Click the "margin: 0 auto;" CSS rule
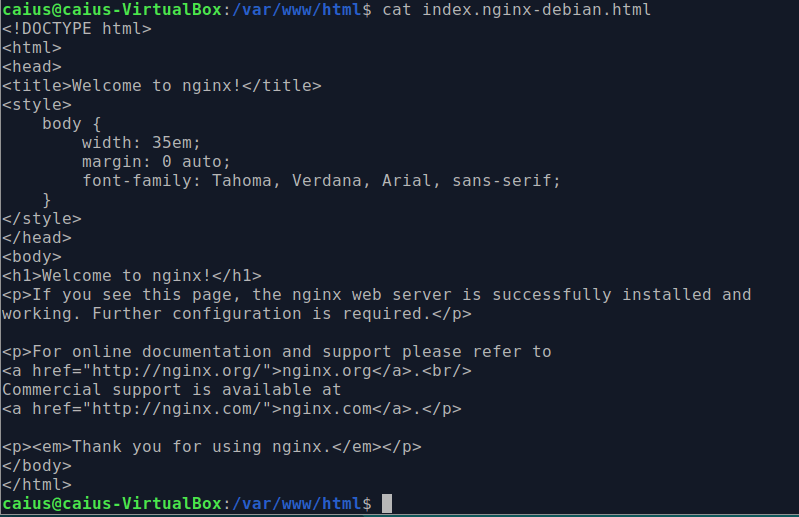The height and width of the screenshot is (517, 799). [x=156, y=162]
